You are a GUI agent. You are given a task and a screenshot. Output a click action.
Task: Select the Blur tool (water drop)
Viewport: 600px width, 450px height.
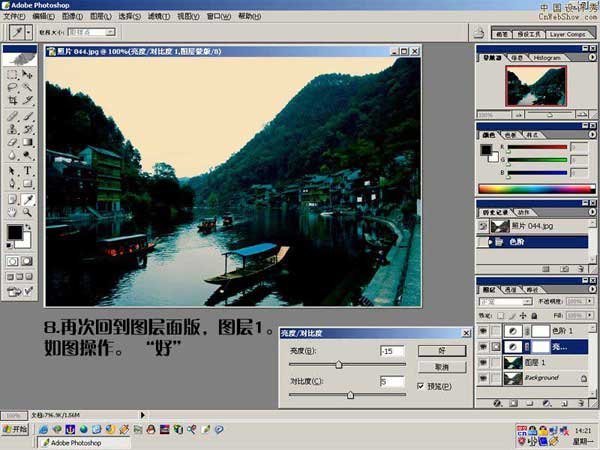[12, 155]
